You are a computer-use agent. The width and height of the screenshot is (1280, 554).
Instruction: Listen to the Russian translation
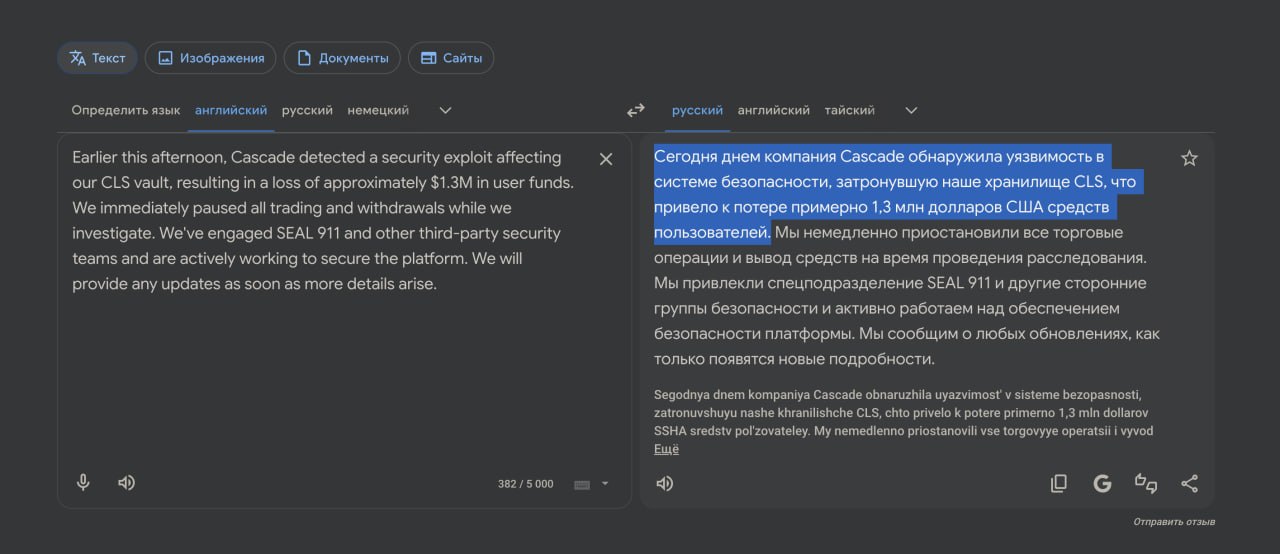click(x=664, y=484)
